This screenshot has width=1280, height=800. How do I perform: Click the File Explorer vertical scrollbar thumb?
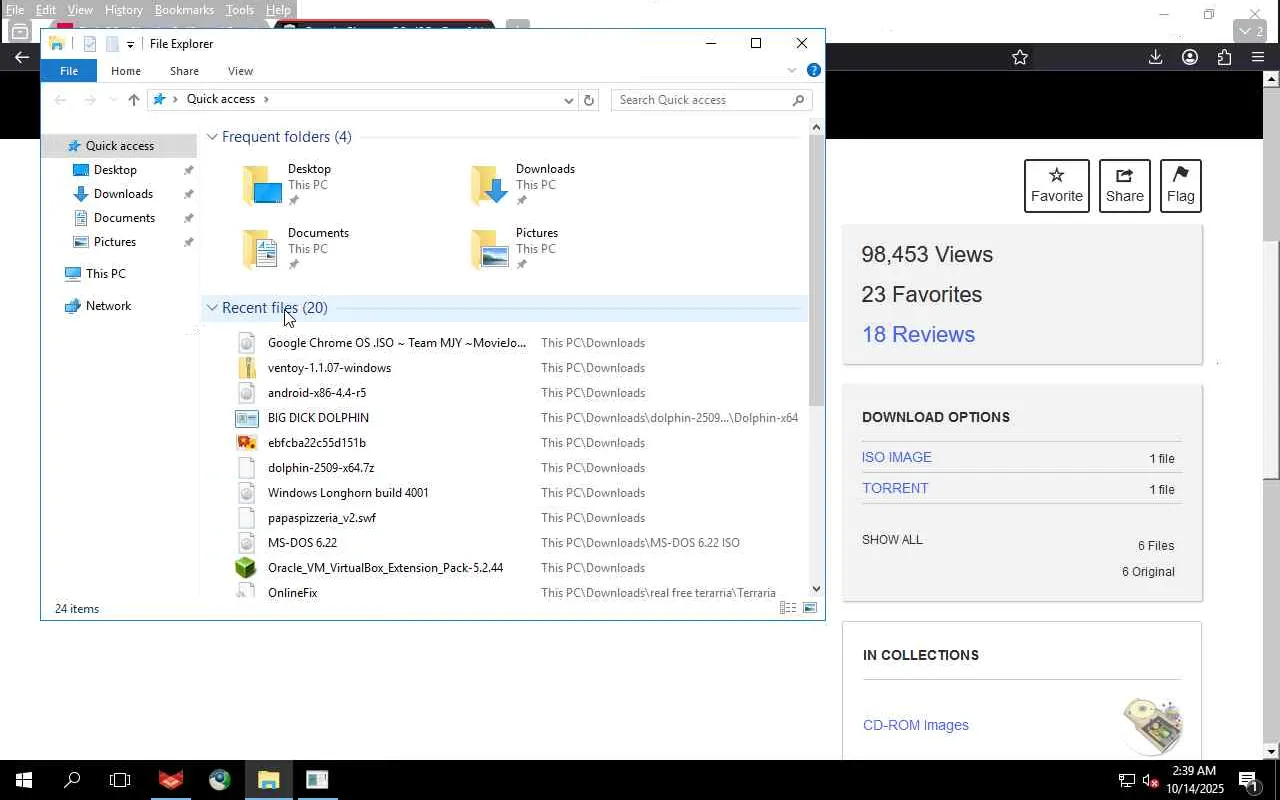[x=816, y=270]
